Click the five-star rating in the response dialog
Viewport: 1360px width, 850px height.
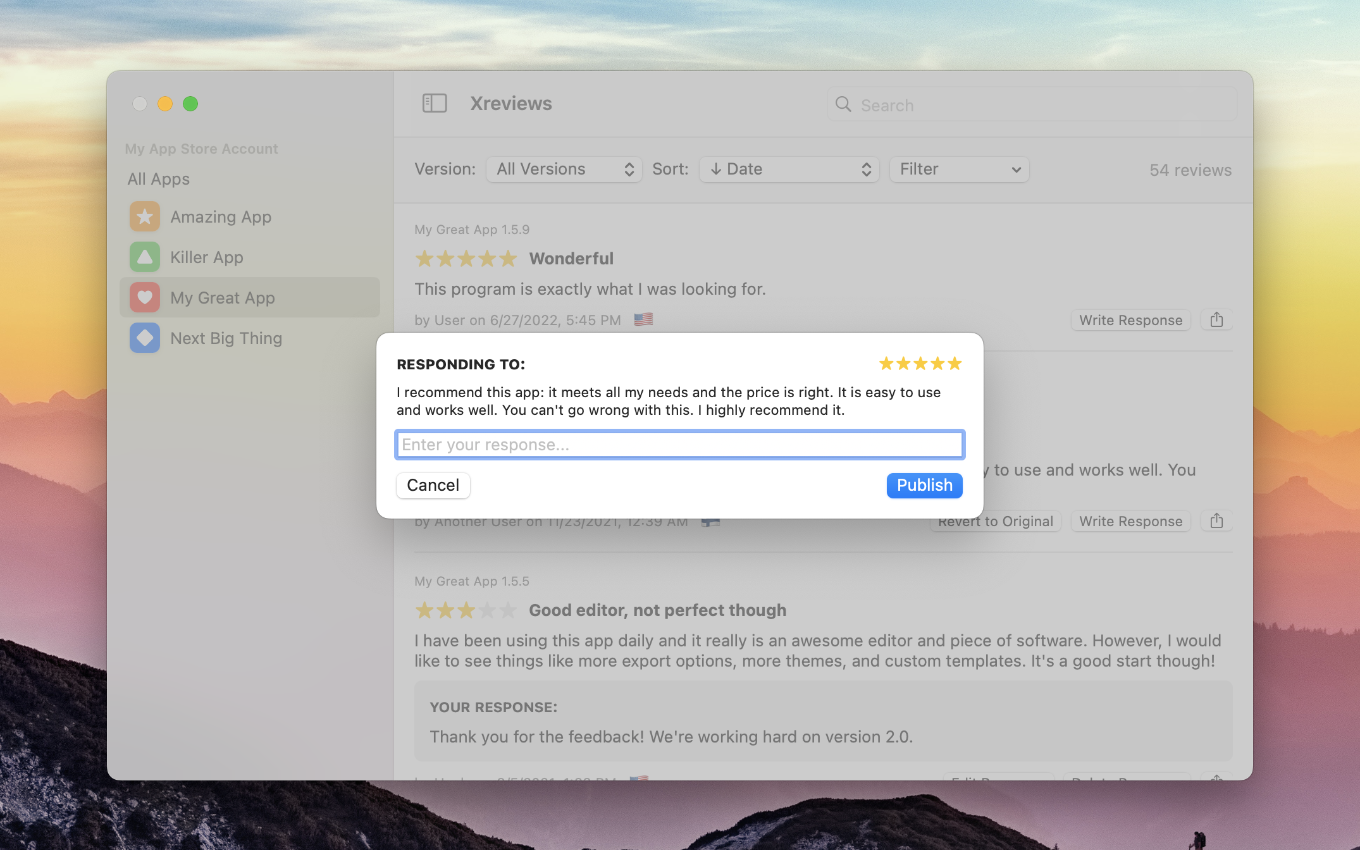coord(920,363)
